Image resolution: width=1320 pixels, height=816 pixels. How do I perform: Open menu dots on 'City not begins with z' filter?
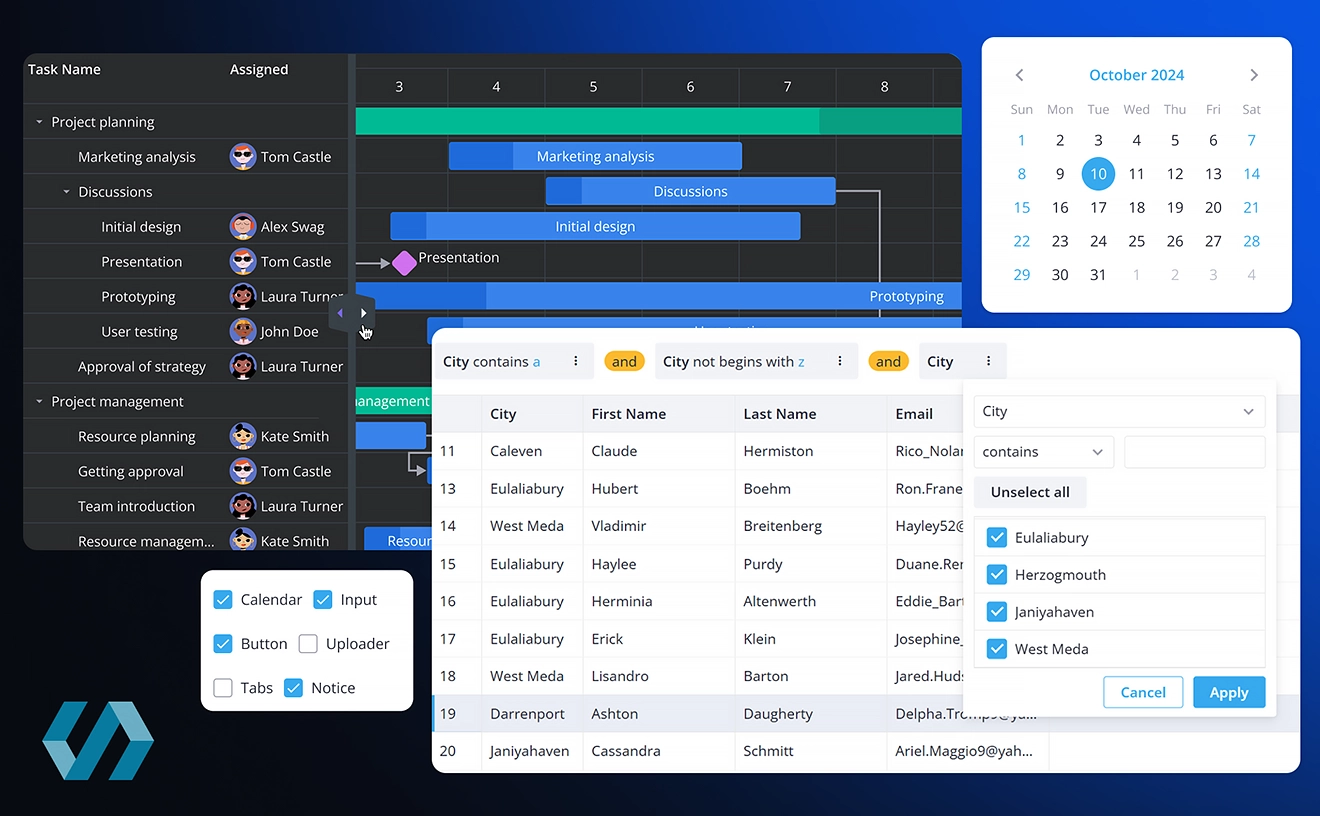pyautogui.click(x=840, y=361)
